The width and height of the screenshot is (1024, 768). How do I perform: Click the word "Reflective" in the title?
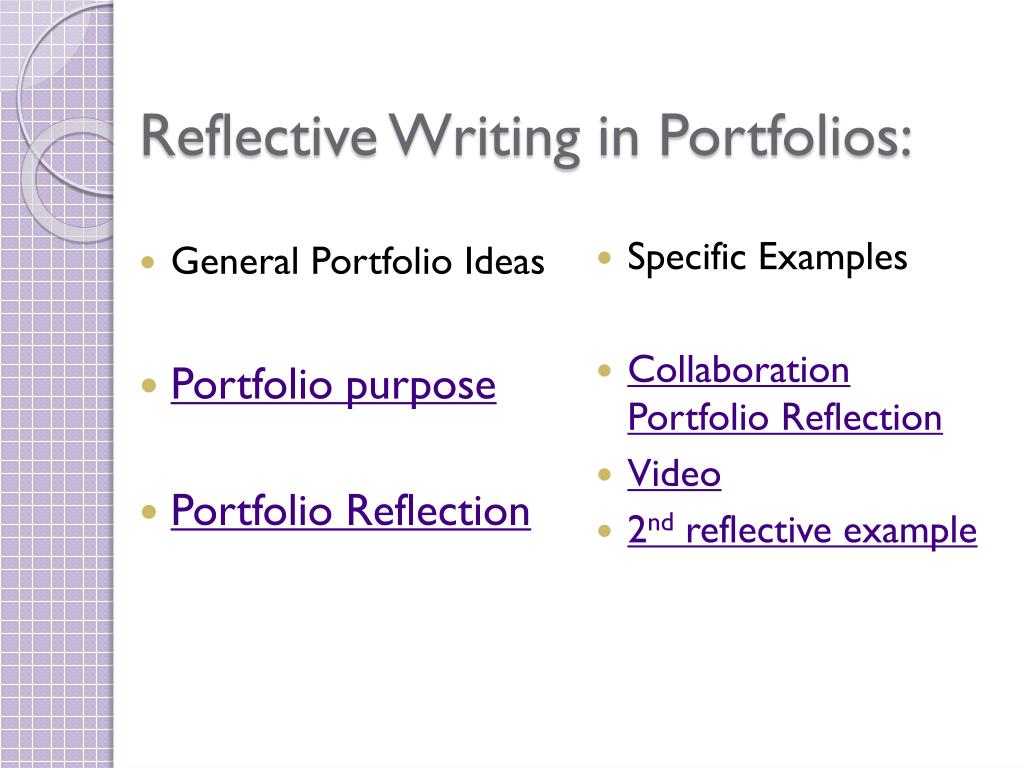coord(259,136)
